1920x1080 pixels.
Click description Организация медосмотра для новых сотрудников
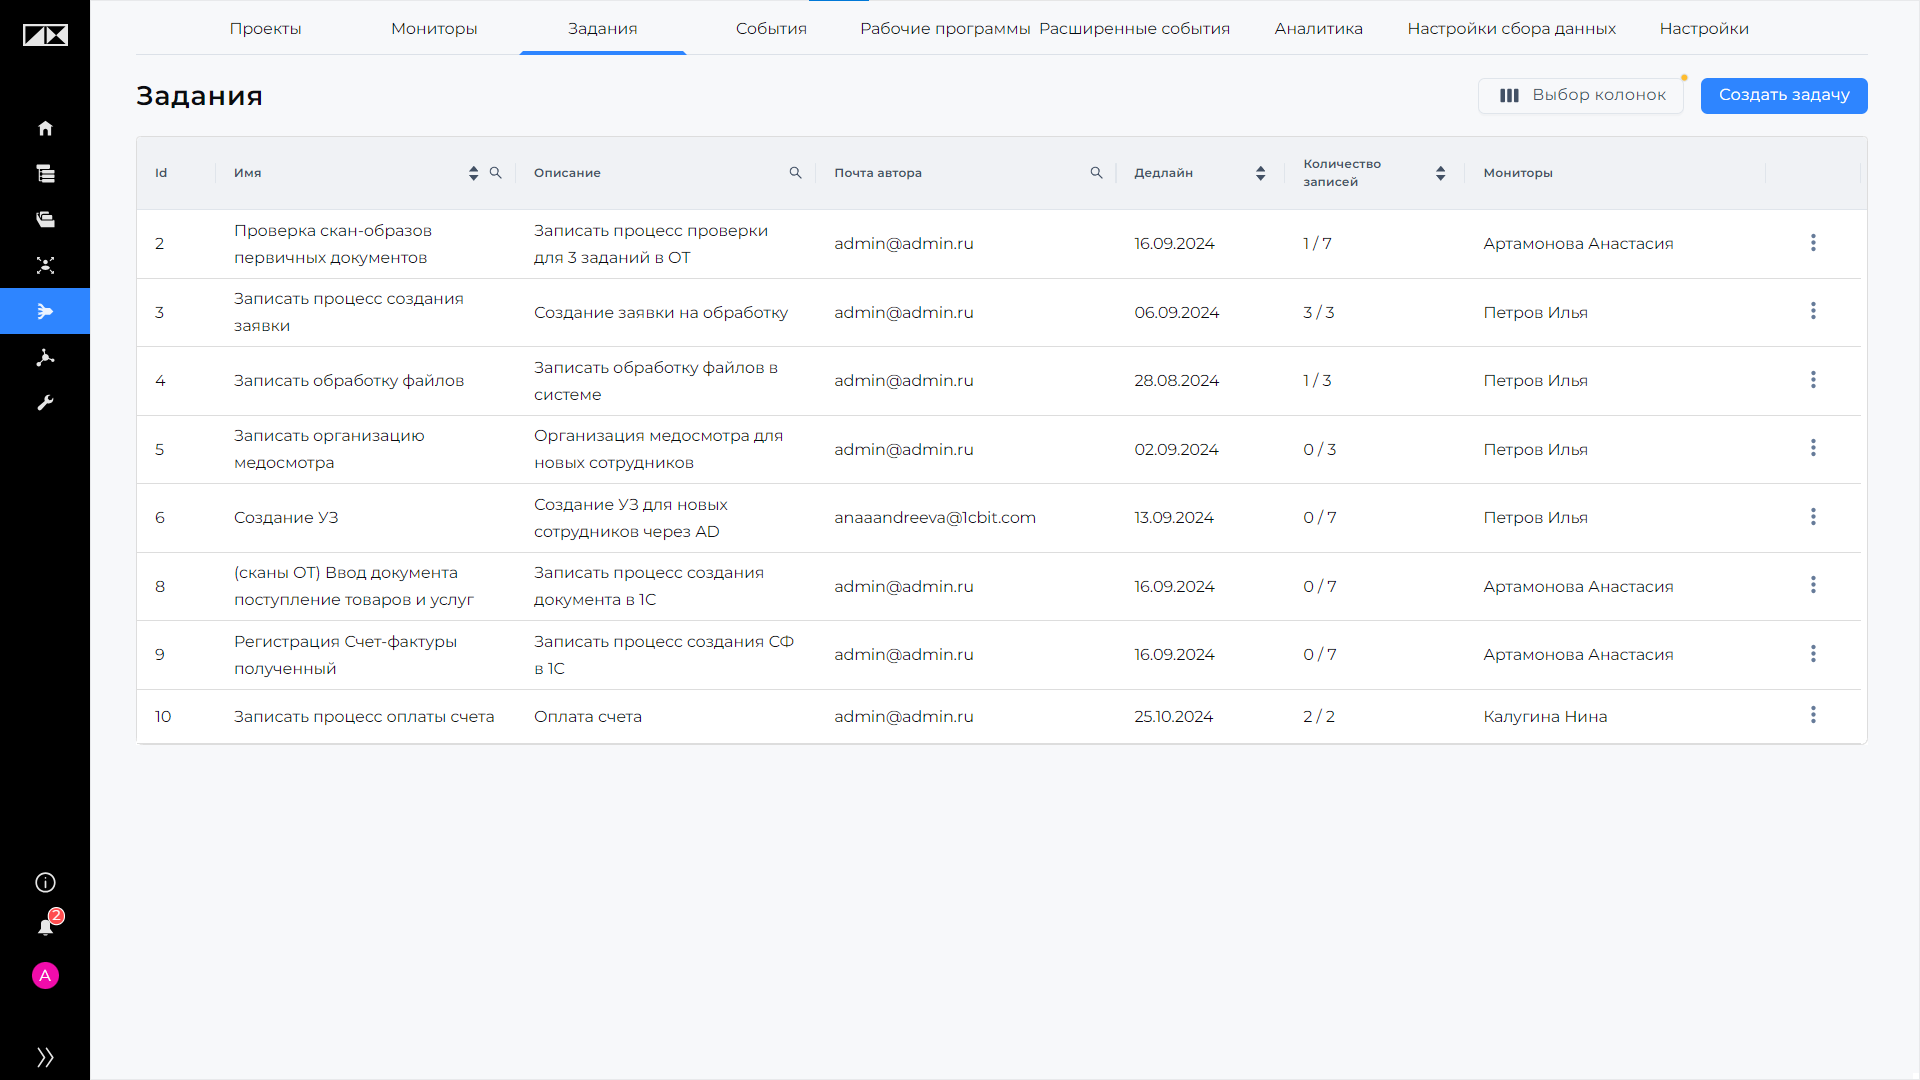(658, 449)
